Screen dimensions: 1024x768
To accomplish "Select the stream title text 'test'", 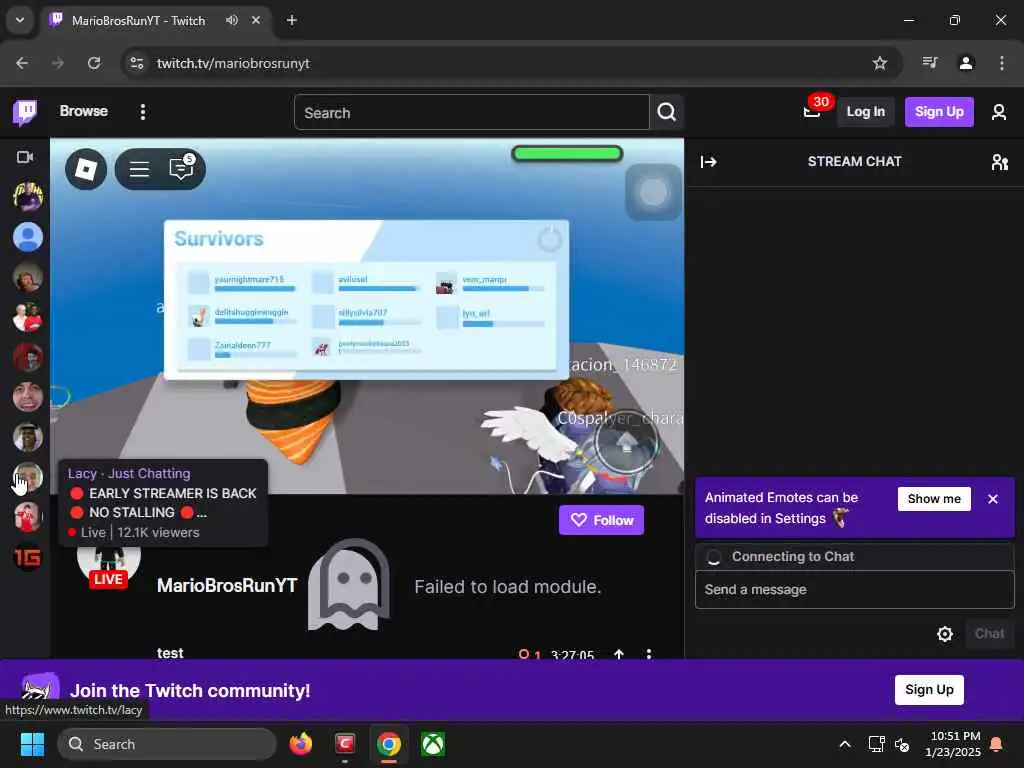I will 170,652.
